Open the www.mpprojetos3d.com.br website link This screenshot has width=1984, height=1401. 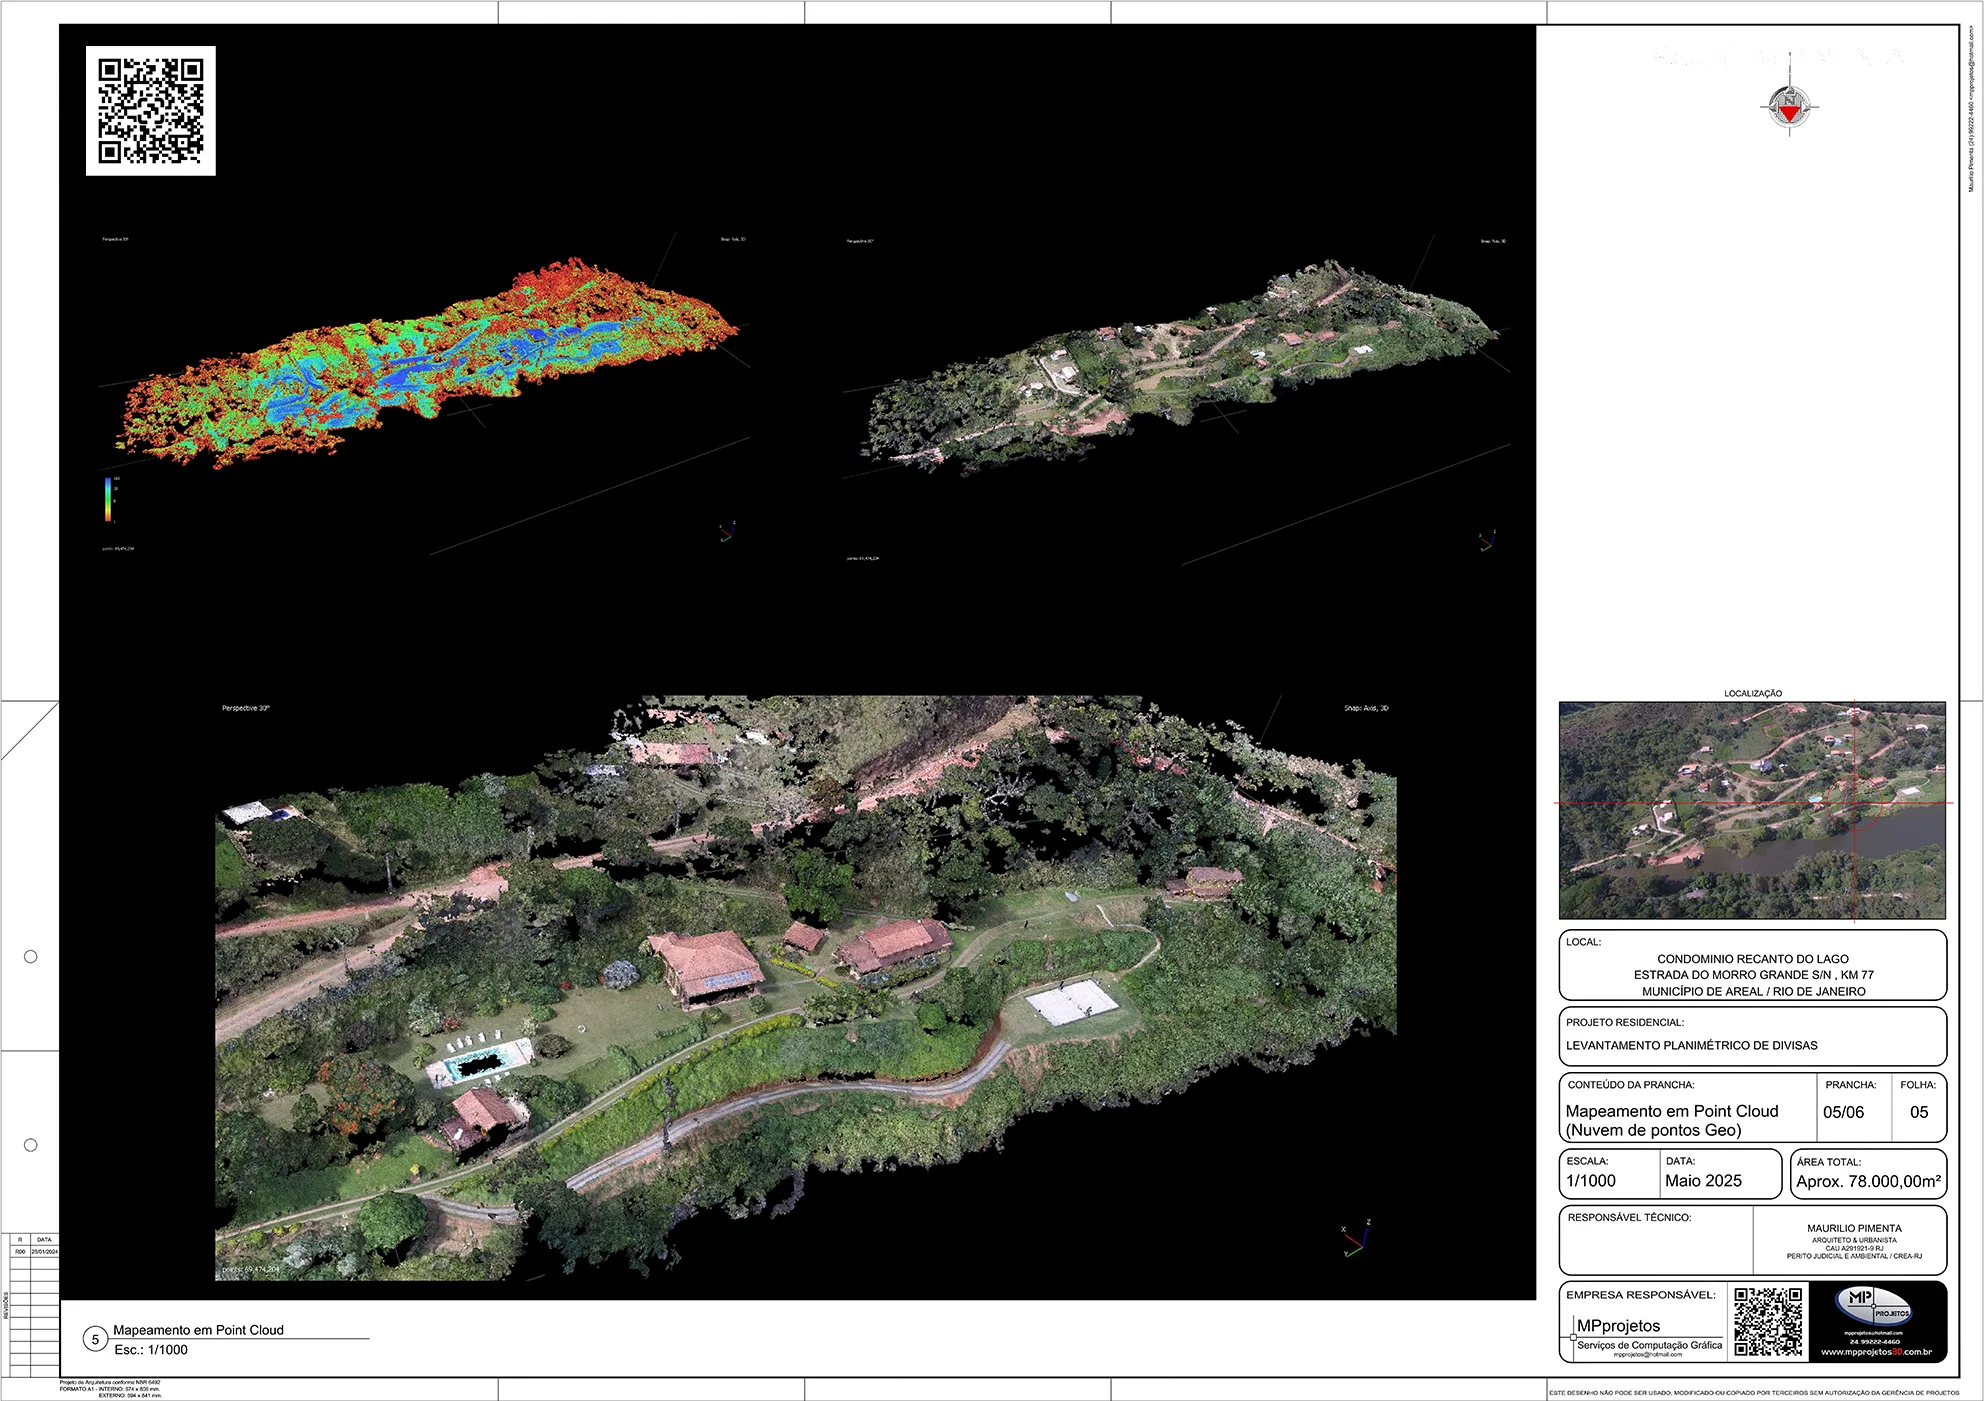click(1876, 1352)
